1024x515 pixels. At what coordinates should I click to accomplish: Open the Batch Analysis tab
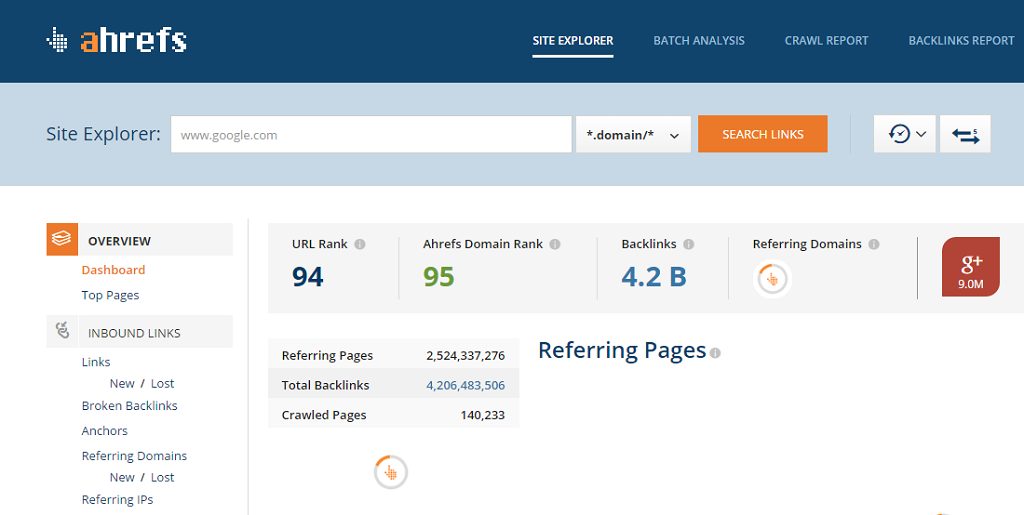pos(699,40)
